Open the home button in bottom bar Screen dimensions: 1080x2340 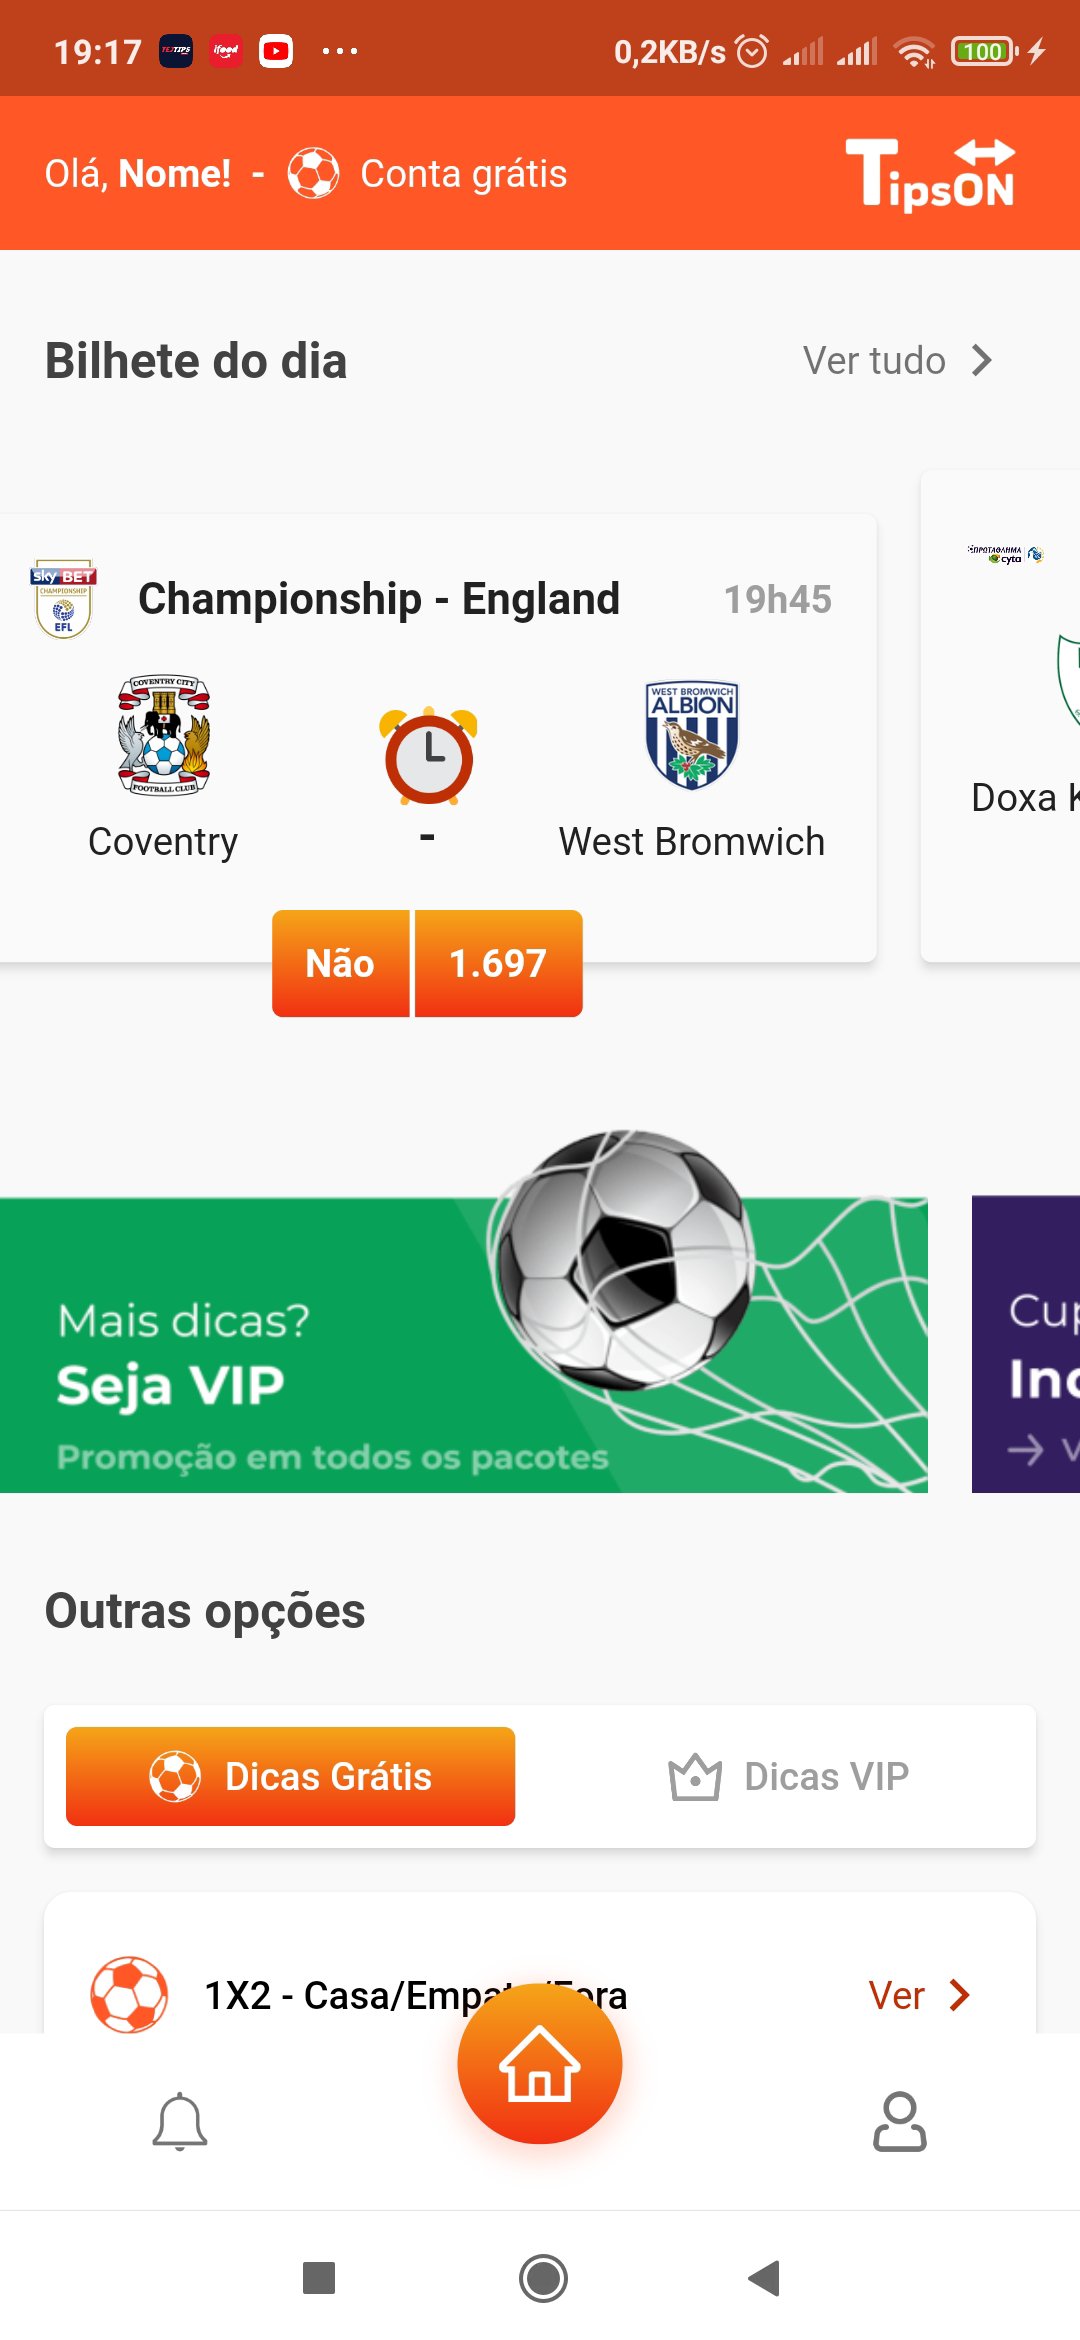pos(540,2064)
